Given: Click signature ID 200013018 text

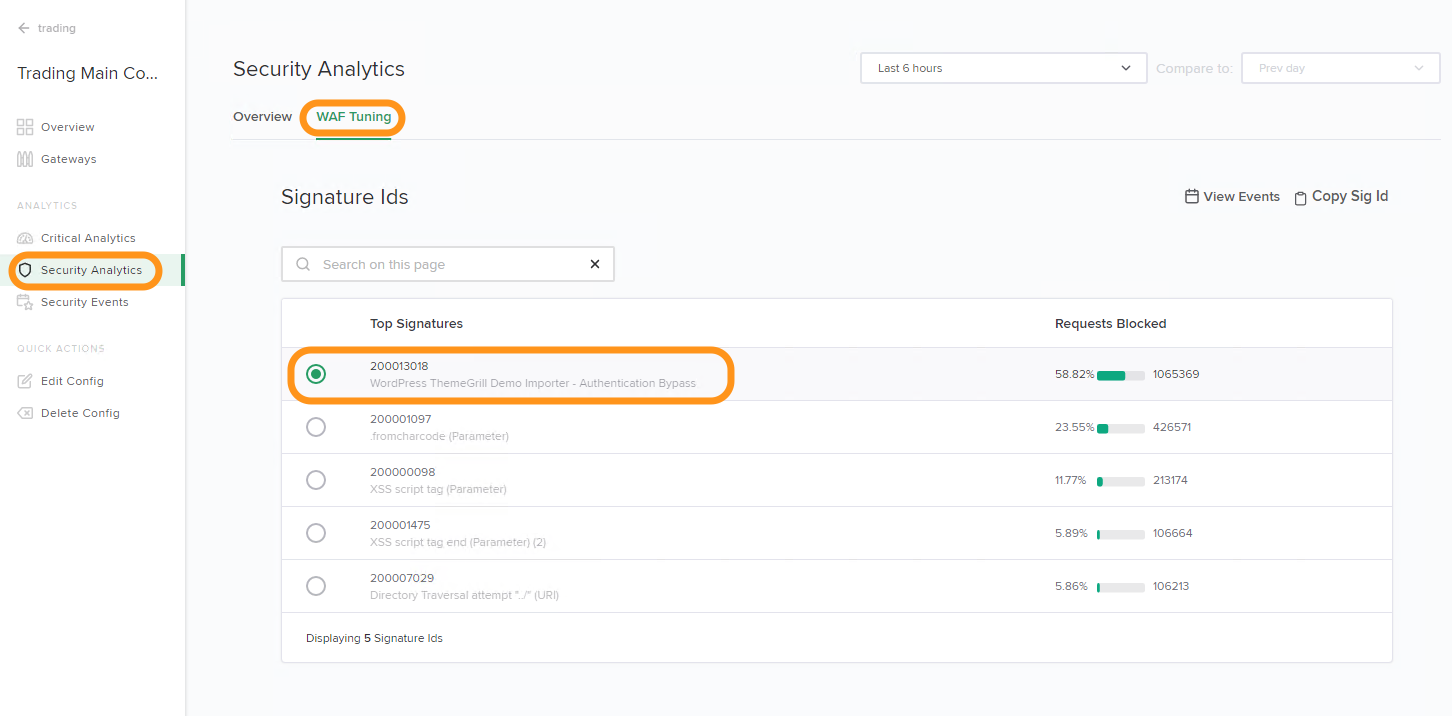Looking at the screenshot, I should click(399, 366).
